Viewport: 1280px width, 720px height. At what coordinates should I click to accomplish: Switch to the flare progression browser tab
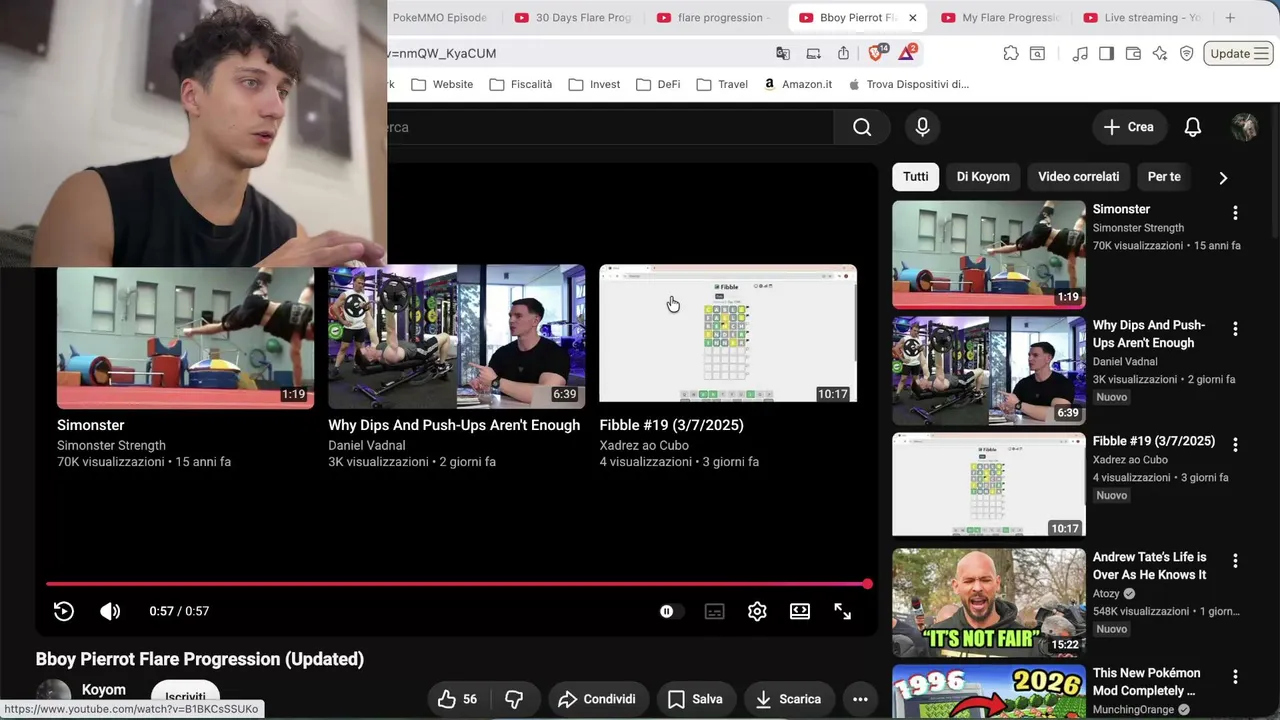point(715,17)
